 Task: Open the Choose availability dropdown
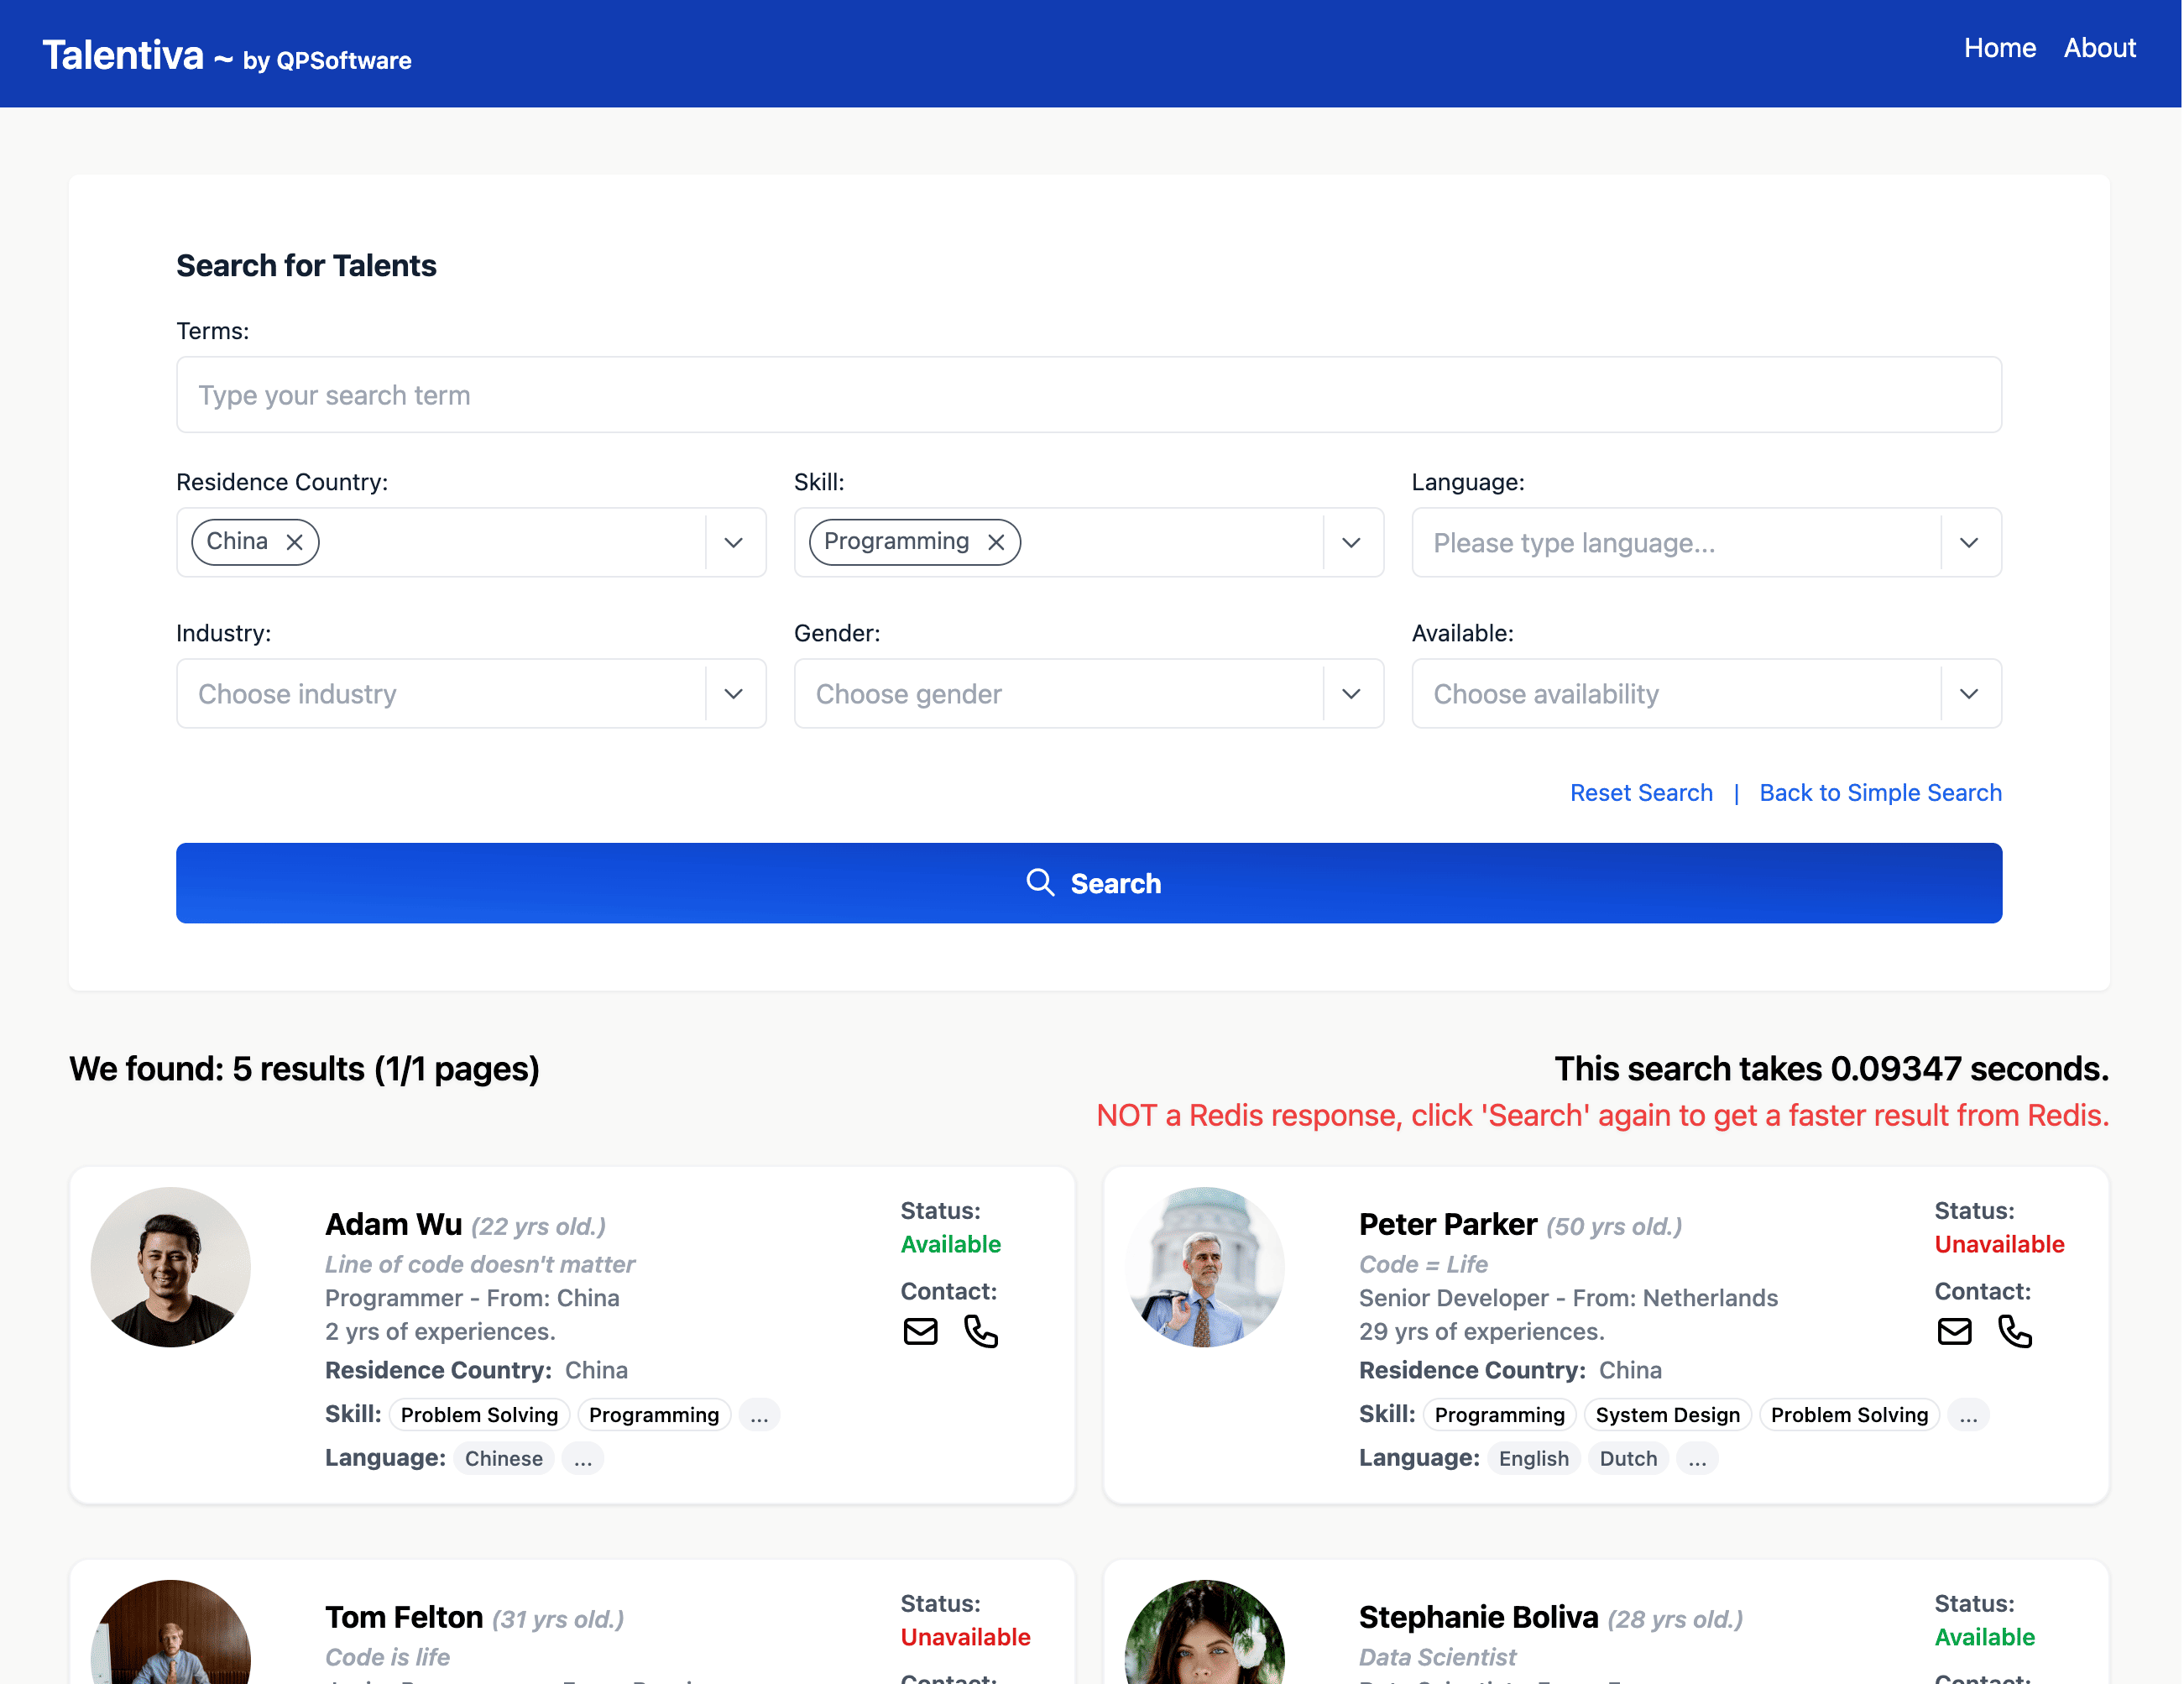tap(1968, 693)
